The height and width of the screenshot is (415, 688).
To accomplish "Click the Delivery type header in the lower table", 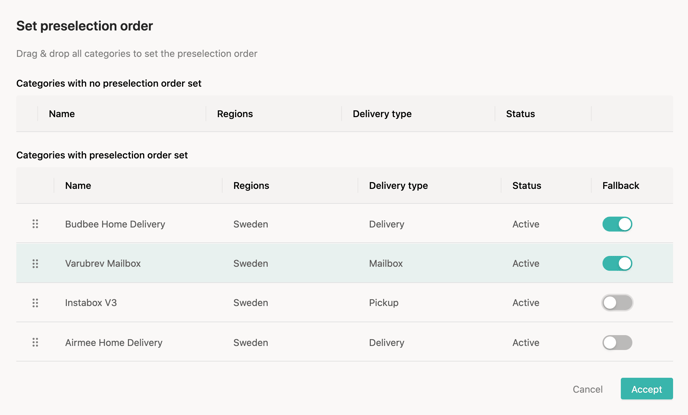I will click(x=398, y=186).
